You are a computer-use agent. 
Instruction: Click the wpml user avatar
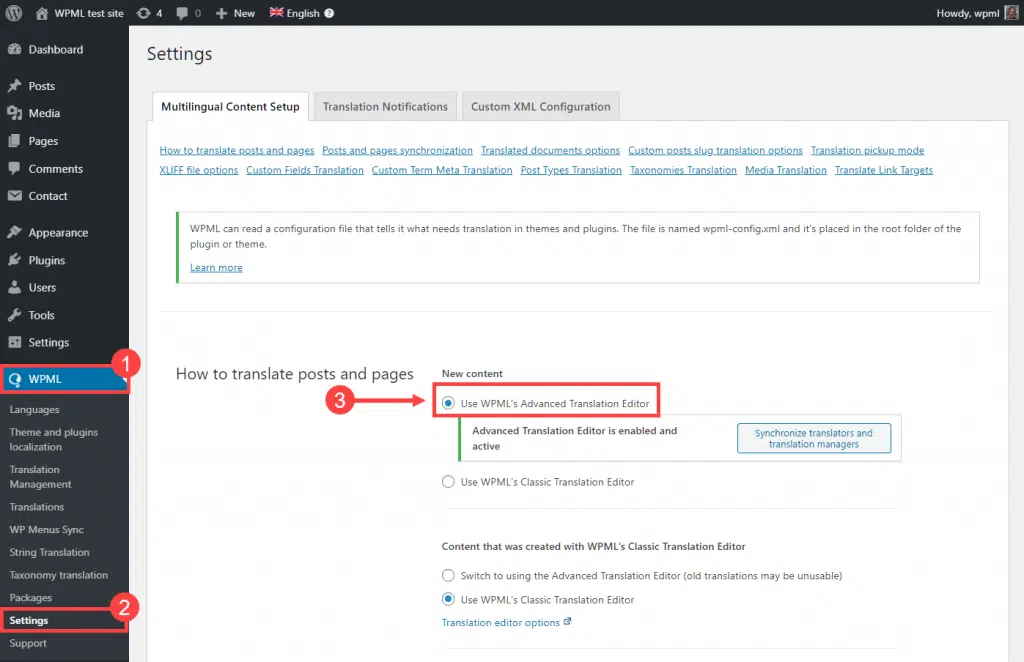[1012, 12]
